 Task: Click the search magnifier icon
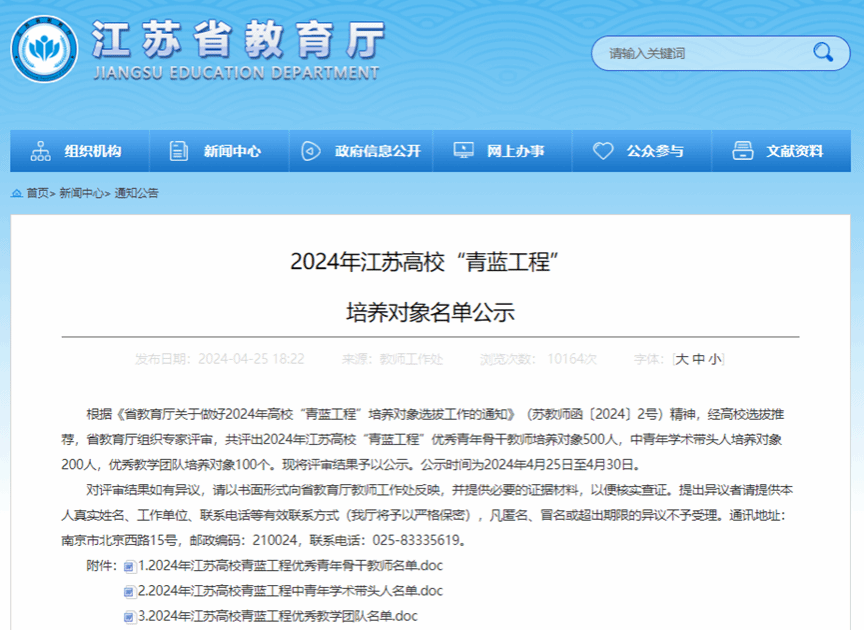click(x=823, y=52)
